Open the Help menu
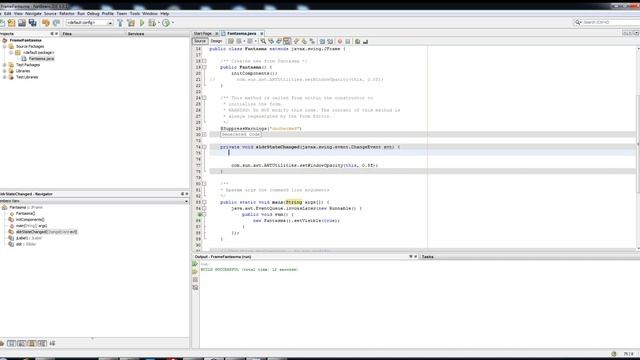640x360 pixels. (x=164, y=14)
